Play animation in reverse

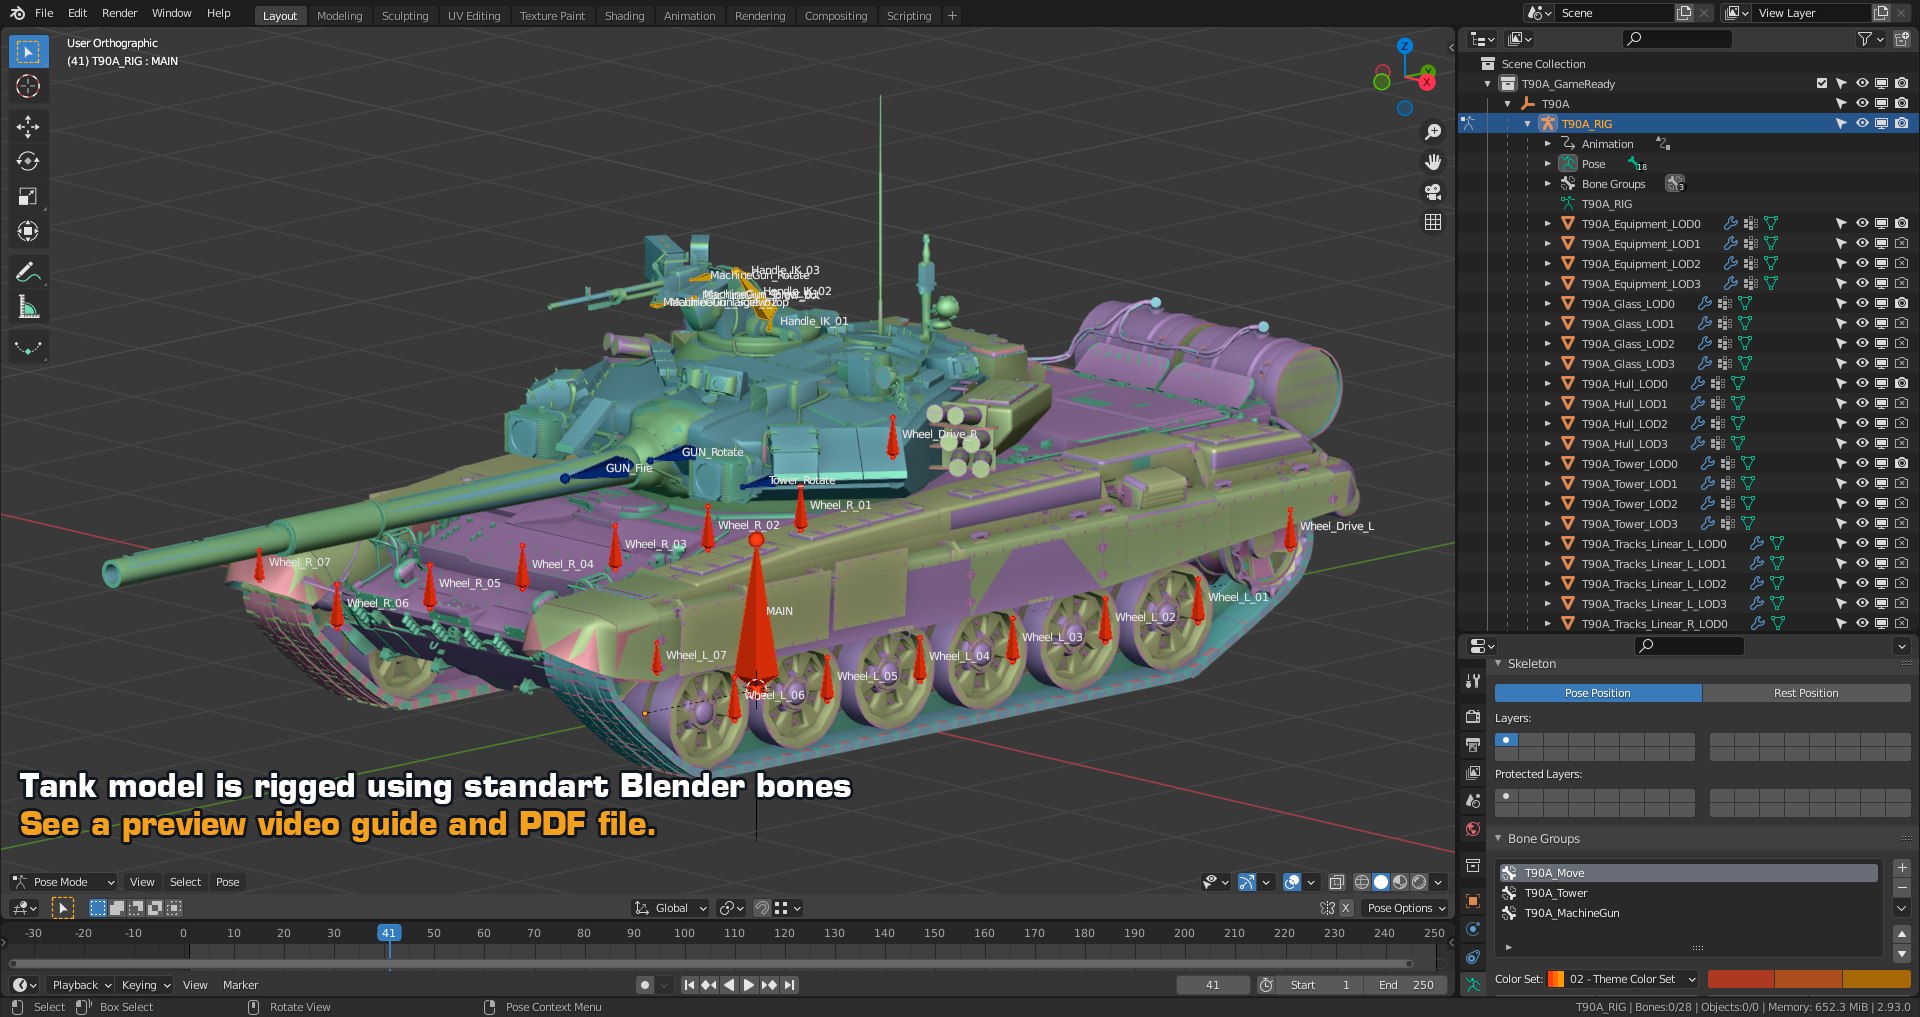(729, 985)
